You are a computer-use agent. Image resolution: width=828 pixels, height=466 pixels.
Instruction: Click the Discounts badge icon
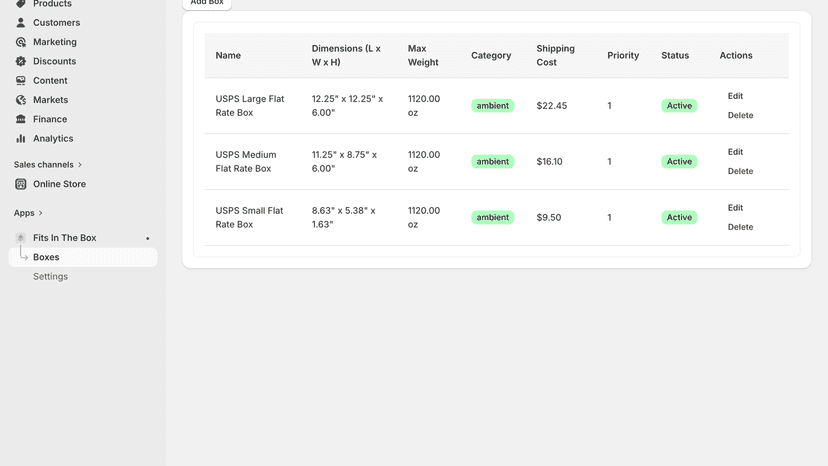(21, 61)
